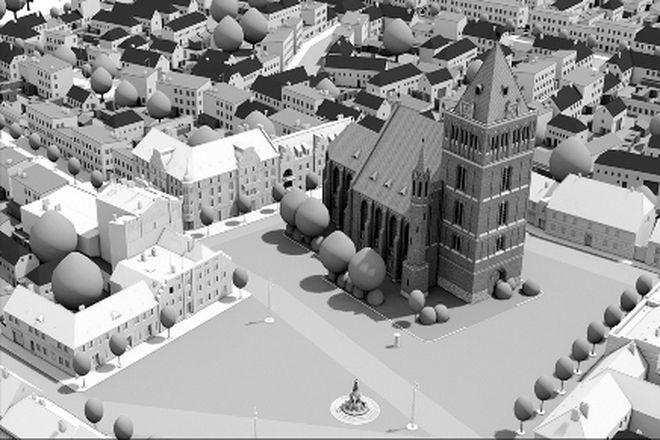The image size is (660, 440).
Task: Select the tall brick church tower
Action: pyautogui.click(x=487, y=177)
